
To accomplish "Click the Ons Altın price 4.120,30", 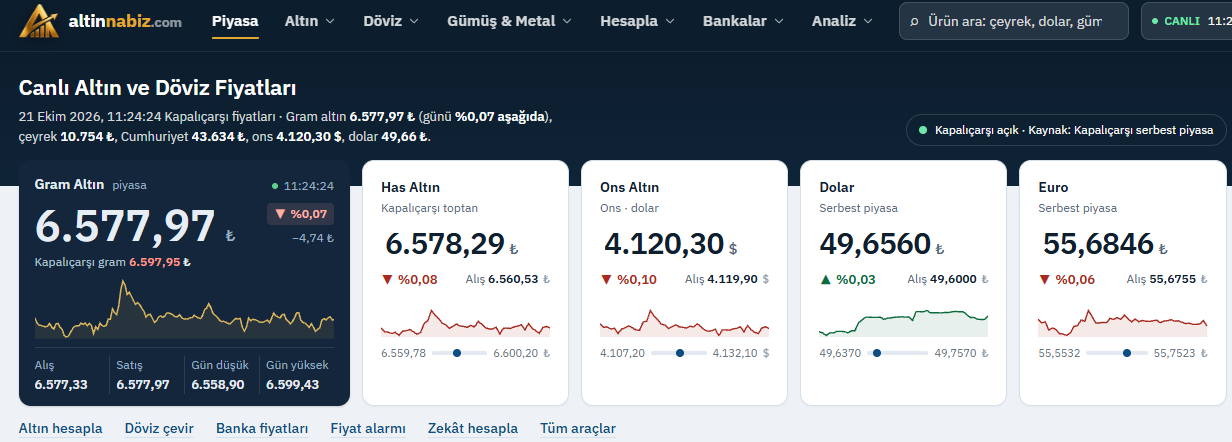I will click(662, 244).
